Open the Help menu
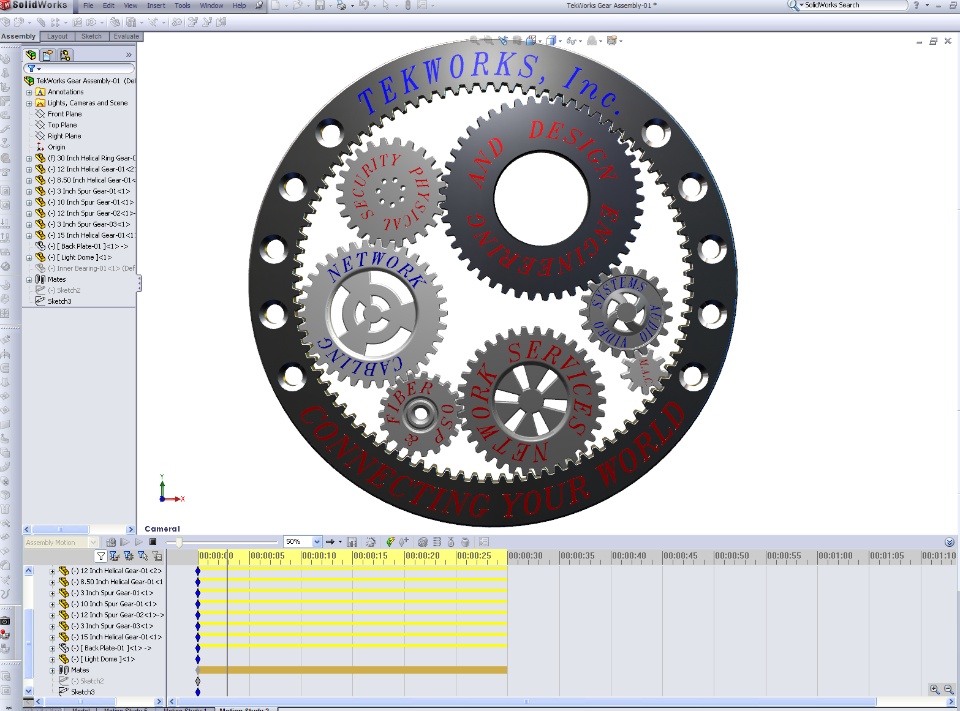This screenshot has width=960, height=711. tap(239, 6)
